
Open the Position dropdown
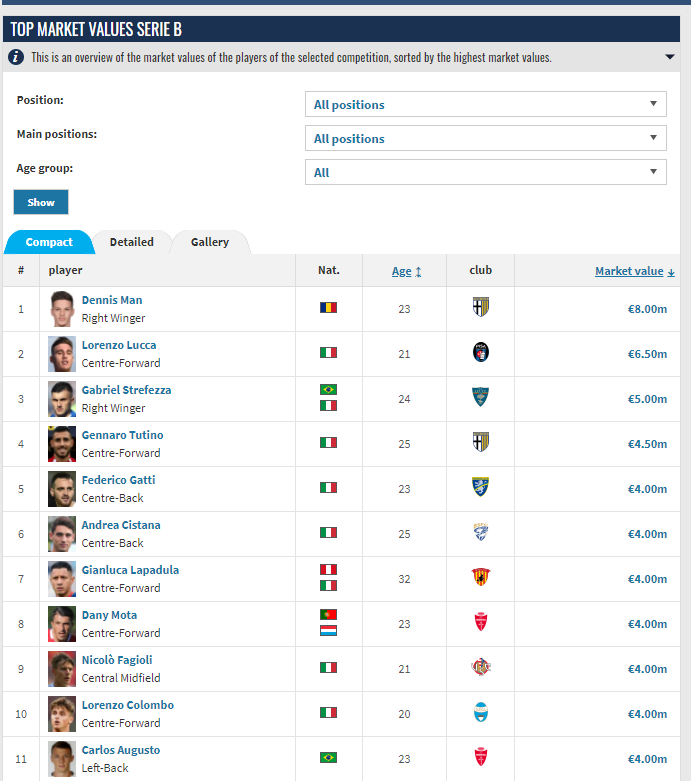click(x=486, y=104)
